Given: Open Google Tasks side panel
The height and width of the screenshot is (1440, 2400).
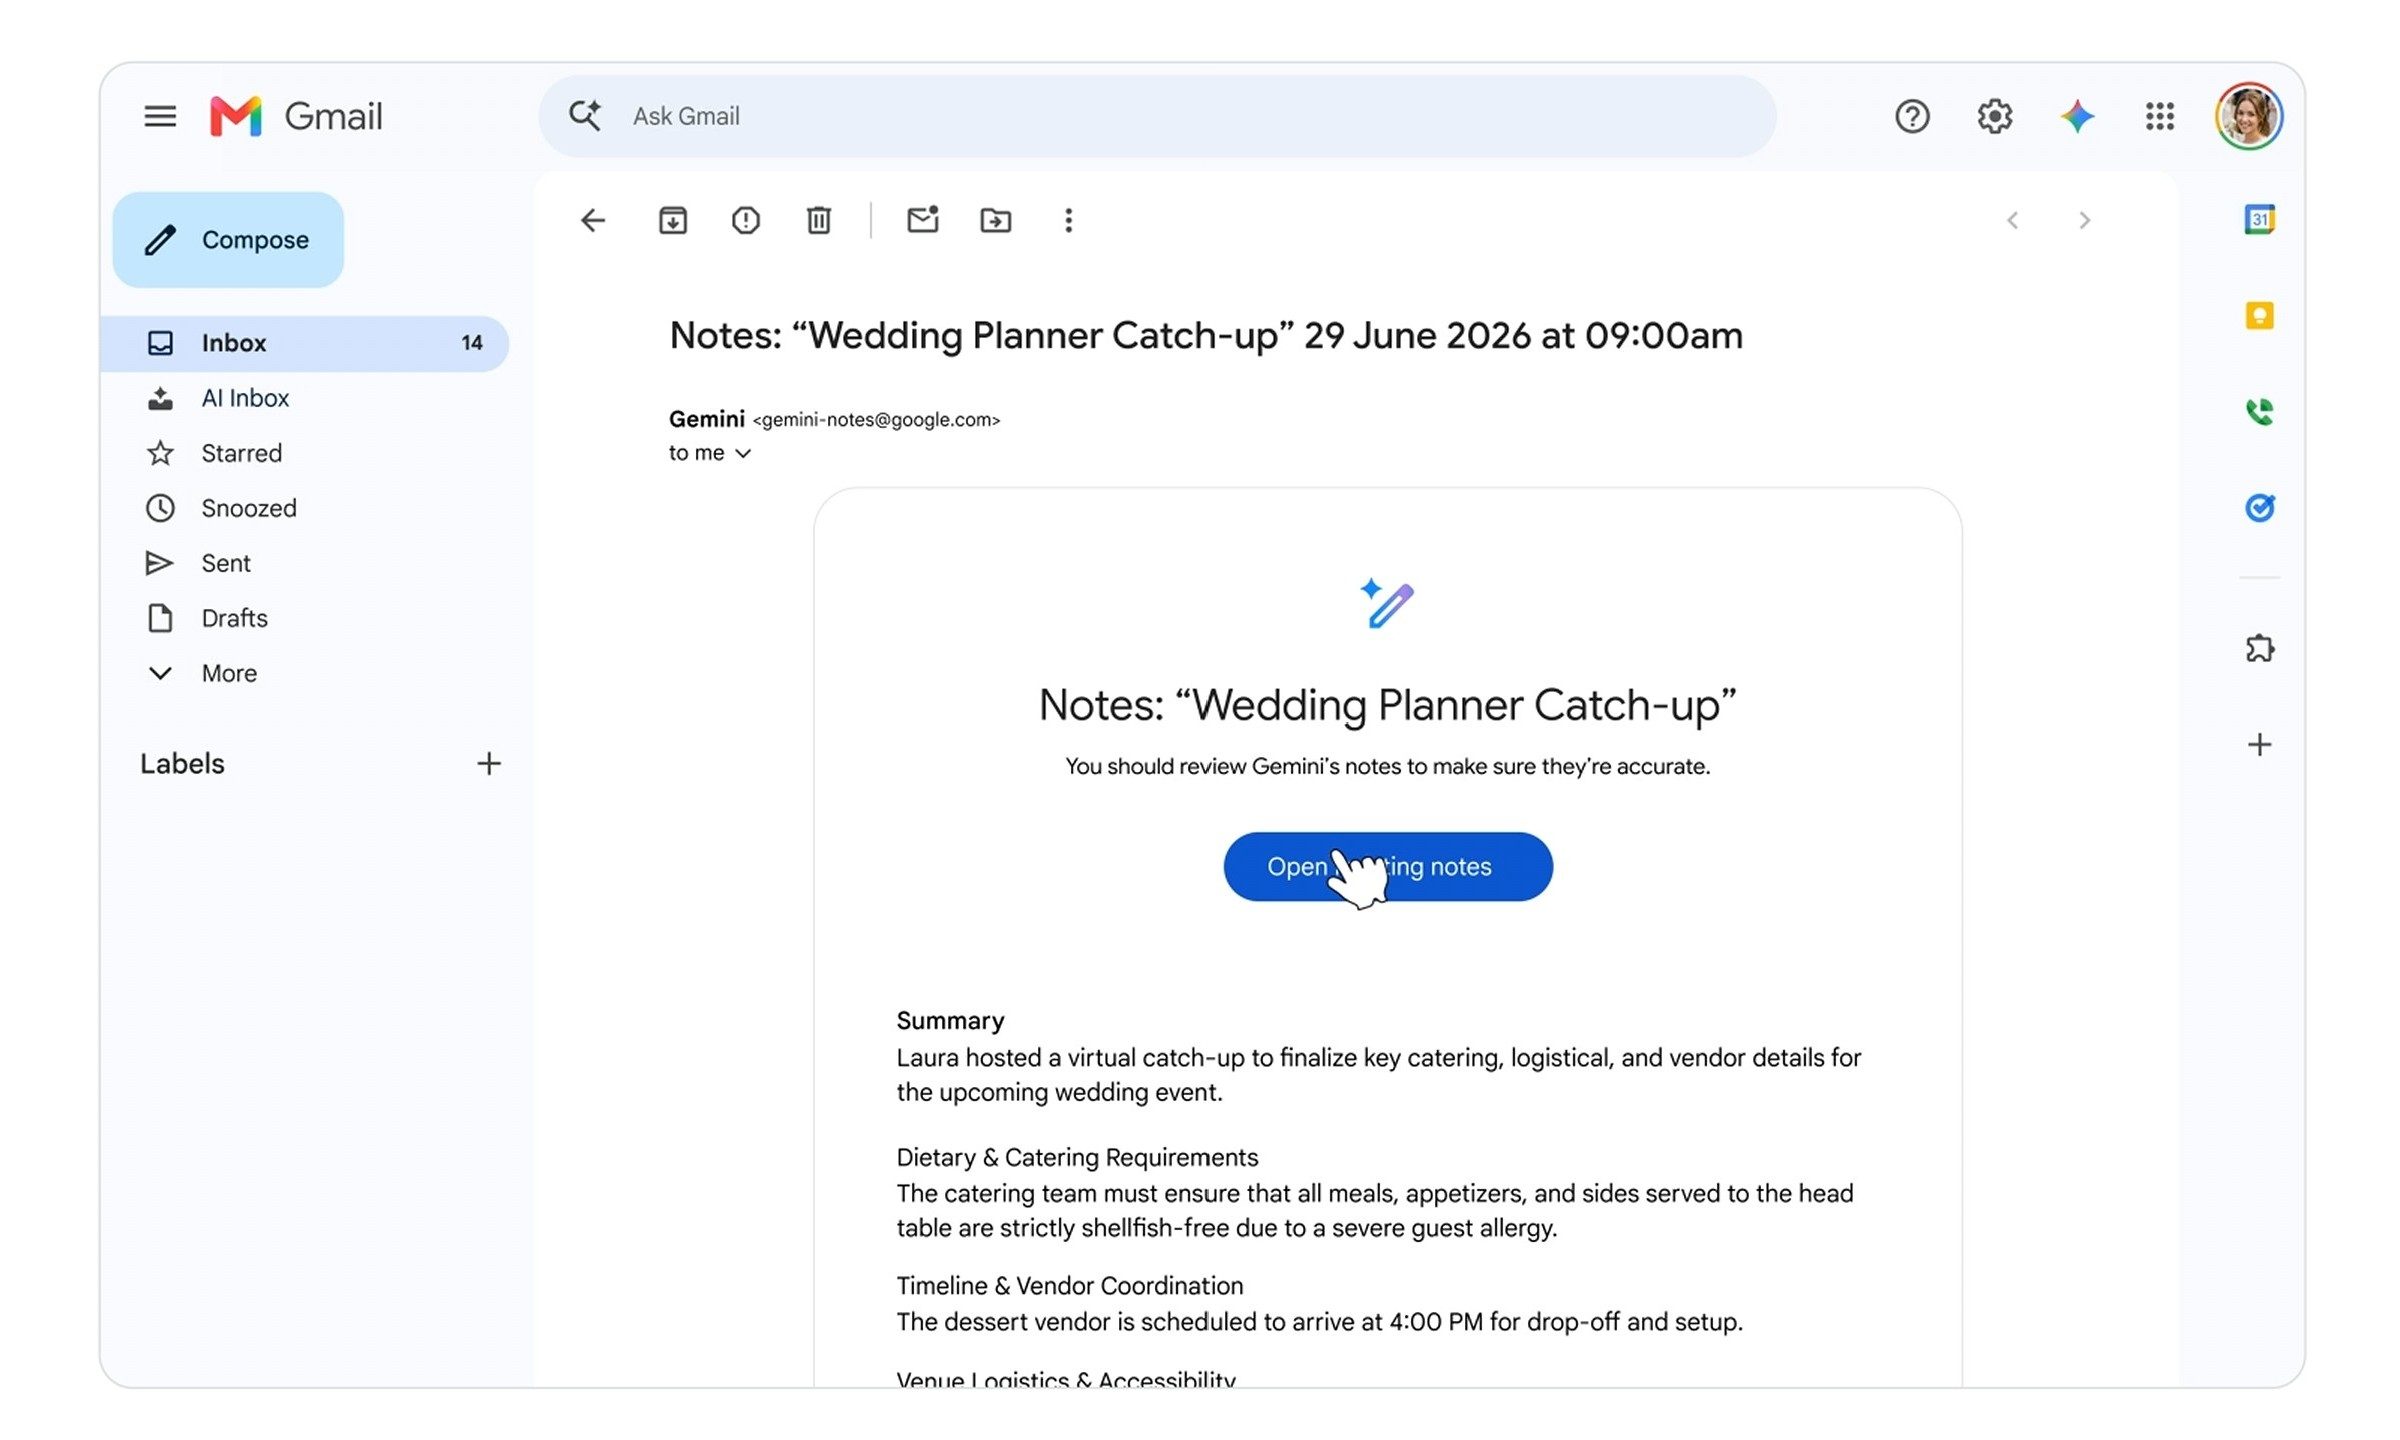Looking at the screenshot, I should tap(2259, 507).
